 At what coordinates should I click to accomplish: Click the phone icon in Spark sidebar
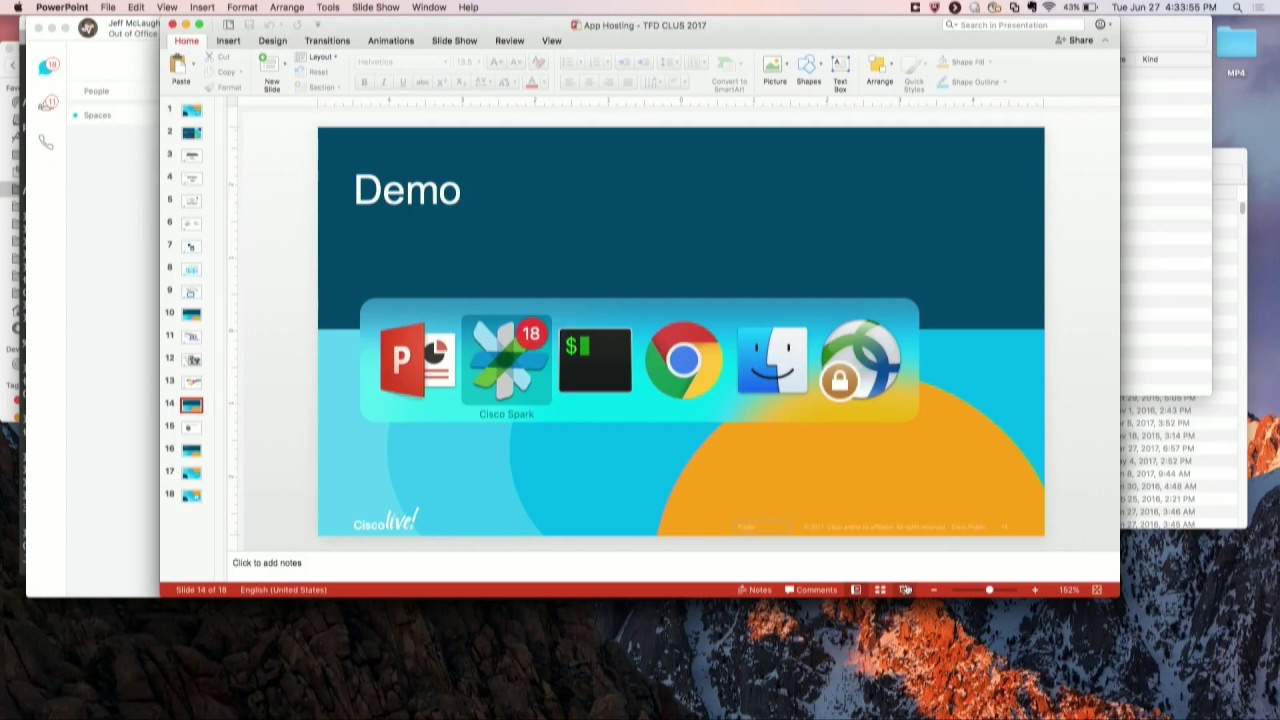click(46, 142)
